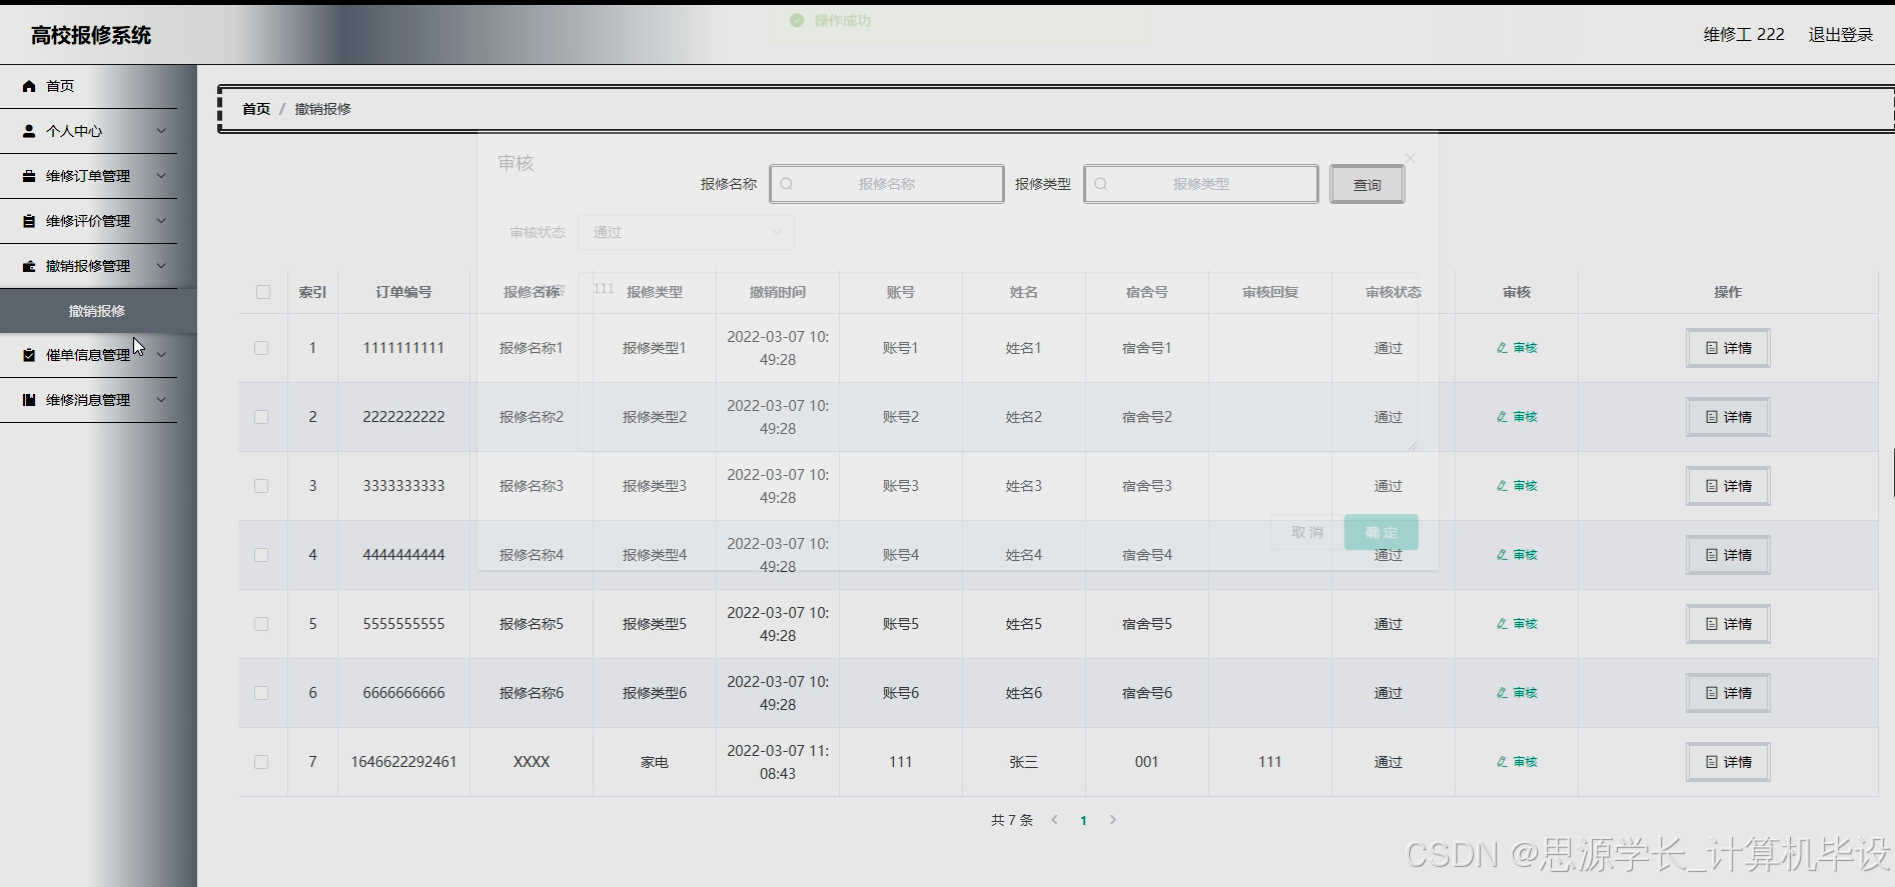This screenshot has height=887, width=1895.
Task: Open 详情 for row 4444444444
Action: coord(1728,555)
